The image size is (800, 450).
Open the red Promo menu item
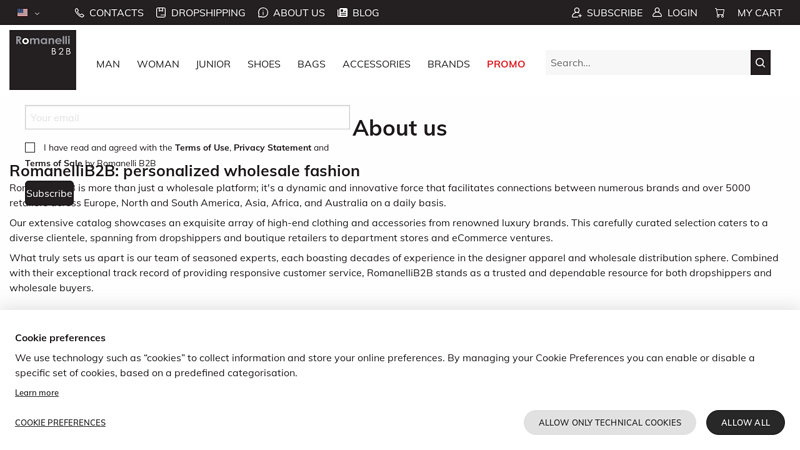(x=506, y=64)
